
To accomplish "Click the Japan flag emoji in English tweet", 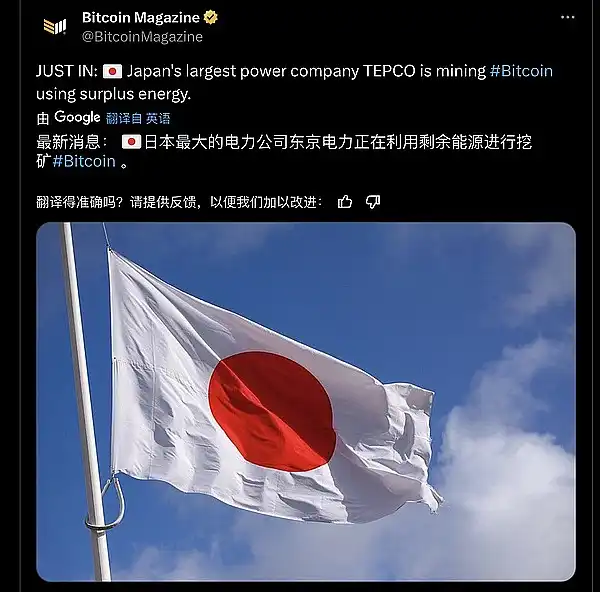I will tap(112, 72).
